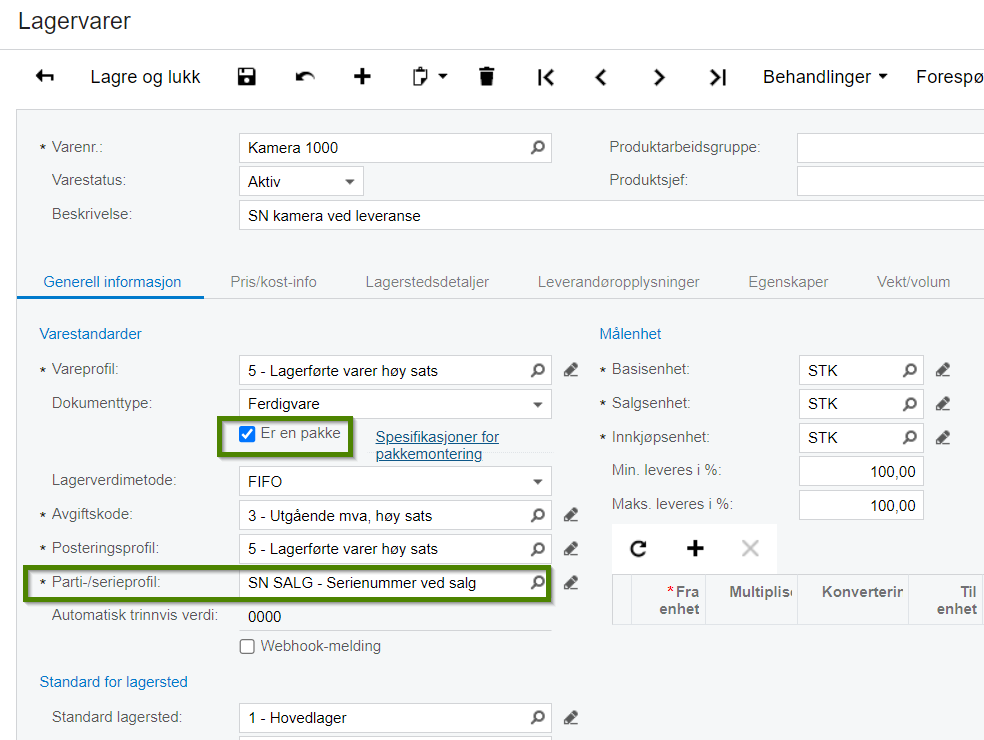Go to first record icon
The width and height of the screenshot is (984, 740).
click(545, 77)
